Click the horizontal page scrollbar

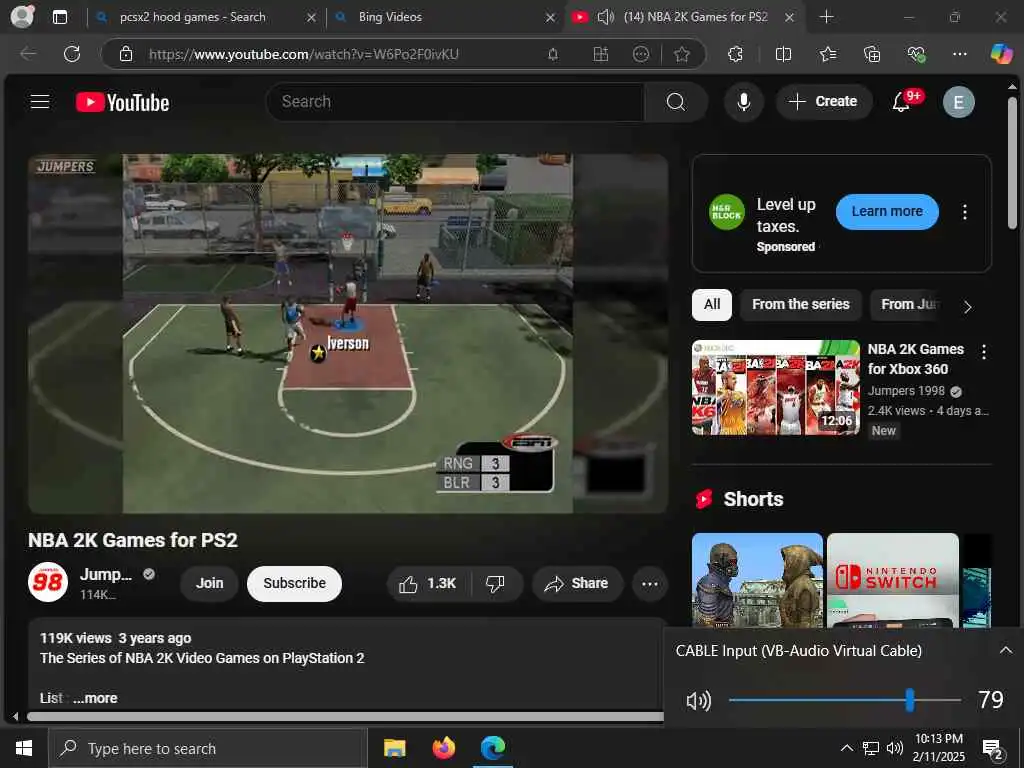[345, 716]
